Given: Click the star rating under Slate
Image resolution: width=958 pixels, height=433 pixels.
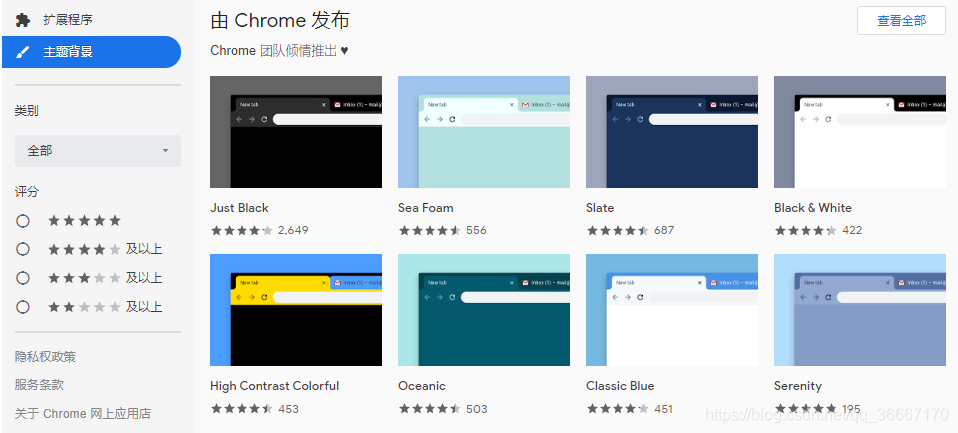Looking at the screenshot, I should point(618,230).
